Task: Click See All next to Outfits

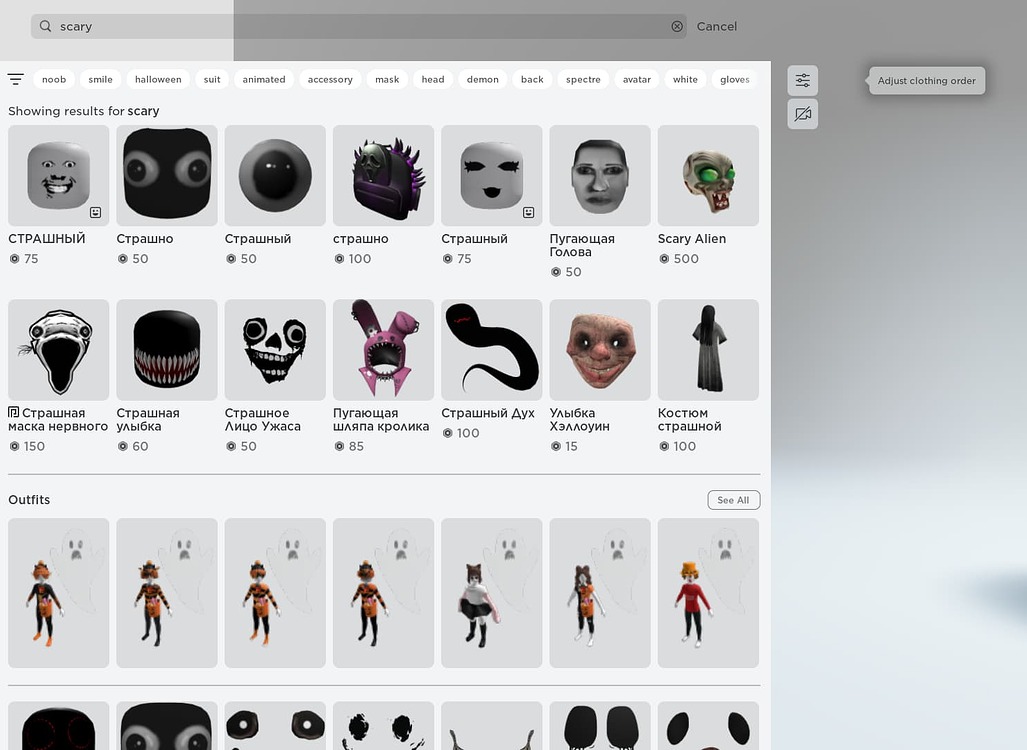Action: (733, 499)
